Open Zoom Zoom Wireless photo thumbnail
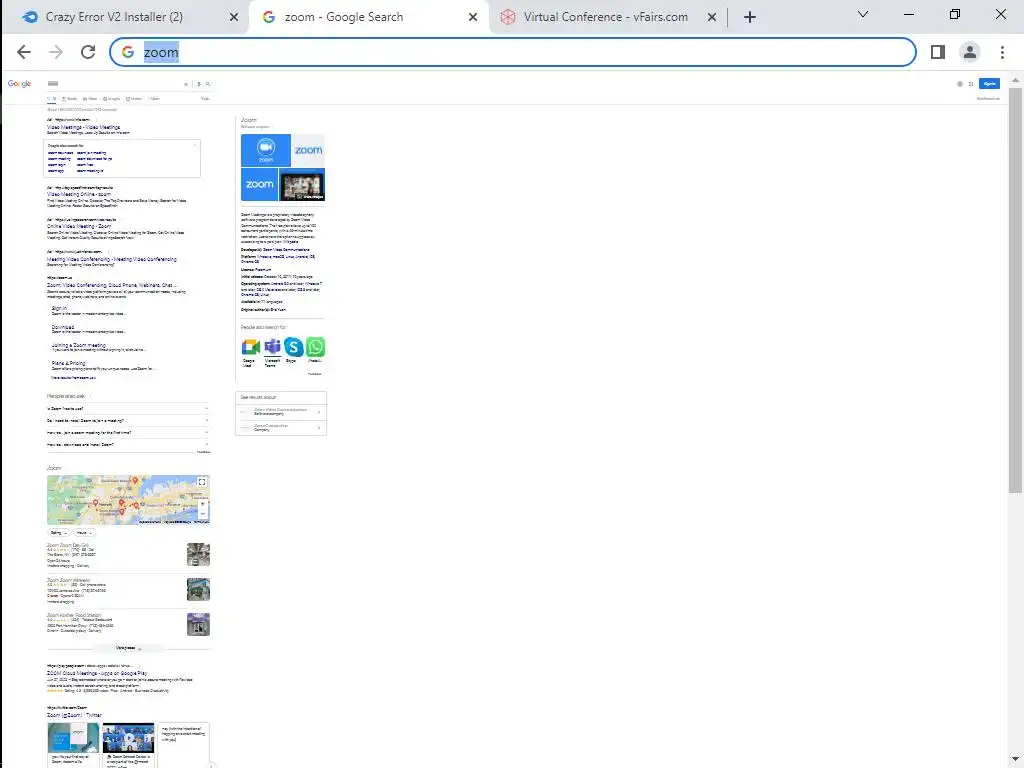The width and height of the screenshot is (1024, 768). [x=199, y=590]
